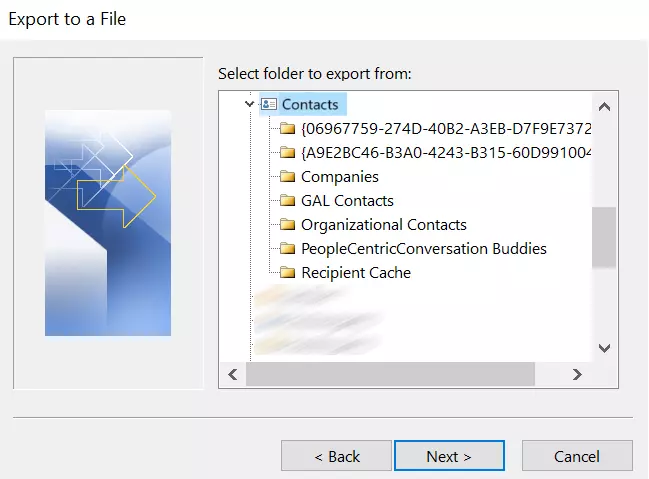Cancel the Export to a File wizard
Screen dimensions: 649x479
coord(577,456)
